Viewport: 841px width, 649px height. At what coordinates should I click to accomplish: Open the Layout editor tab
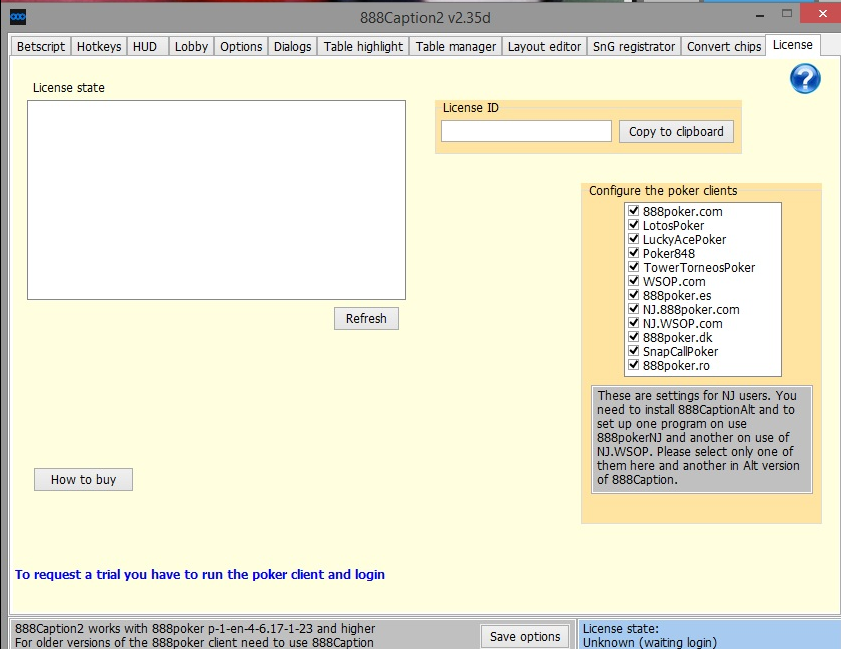[x=544, y=47]
